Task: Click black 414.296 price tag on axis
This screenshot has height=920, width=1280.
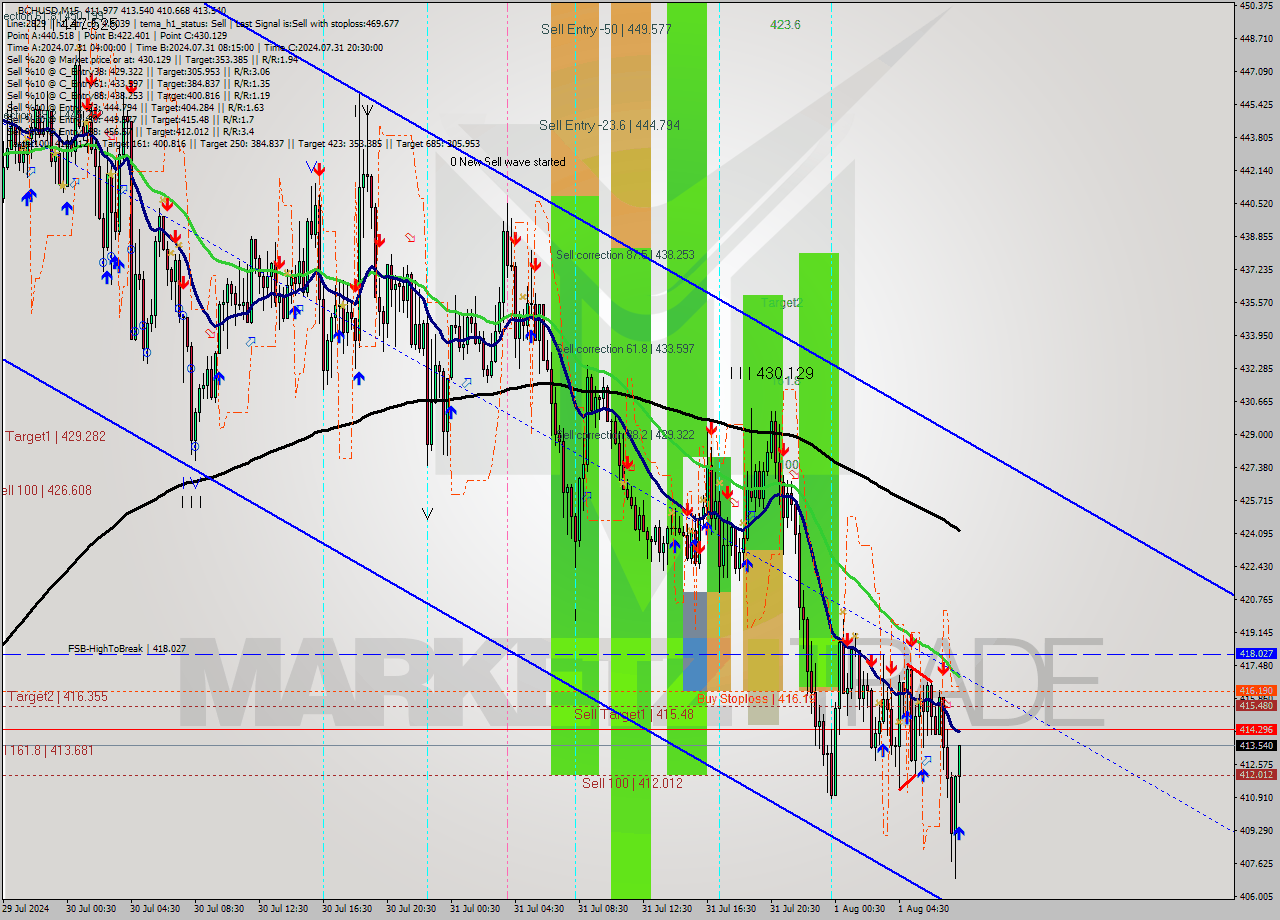Action: point(1256,730)
